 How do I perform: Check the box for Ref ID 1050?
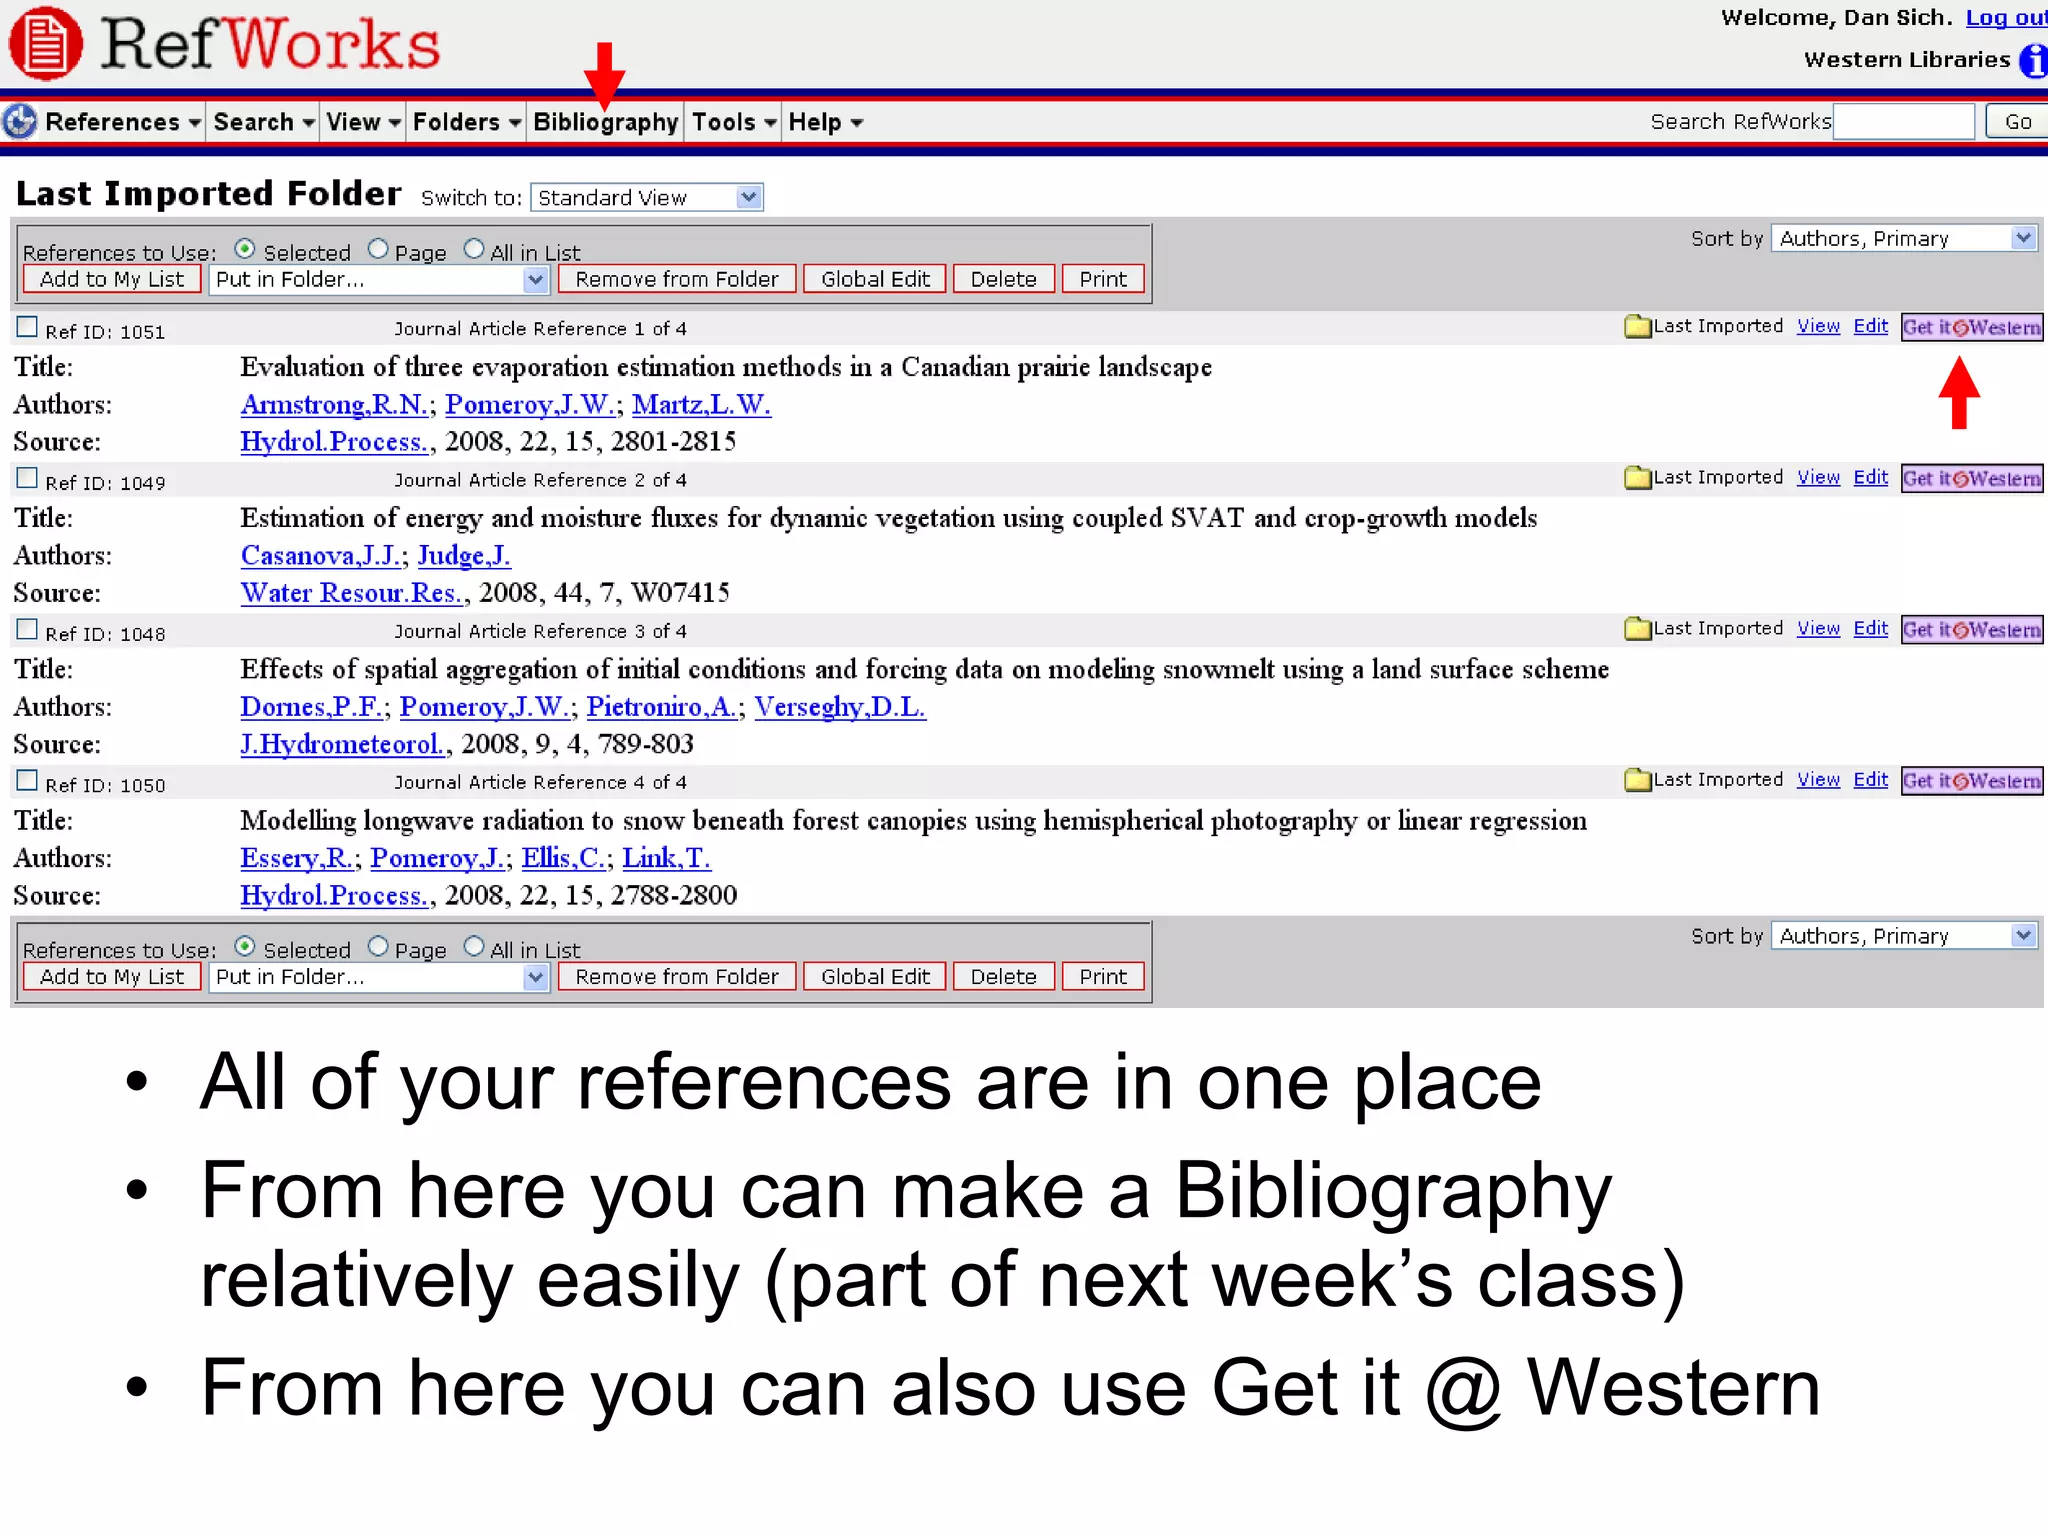coord(27,780)
